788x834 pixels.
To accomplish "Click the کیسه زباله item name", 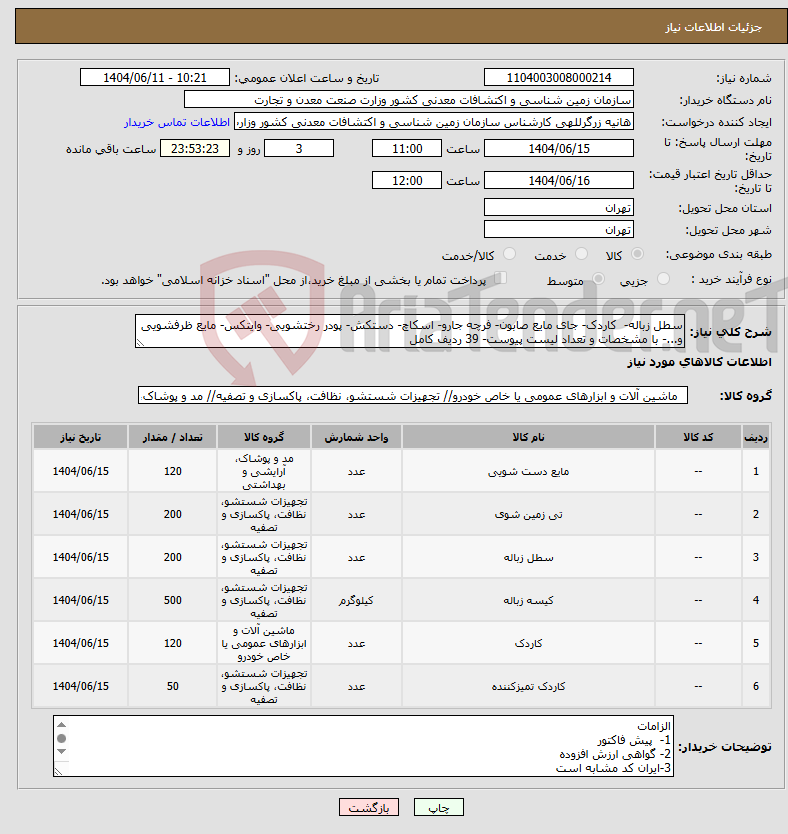I will (x=529, y=600).
